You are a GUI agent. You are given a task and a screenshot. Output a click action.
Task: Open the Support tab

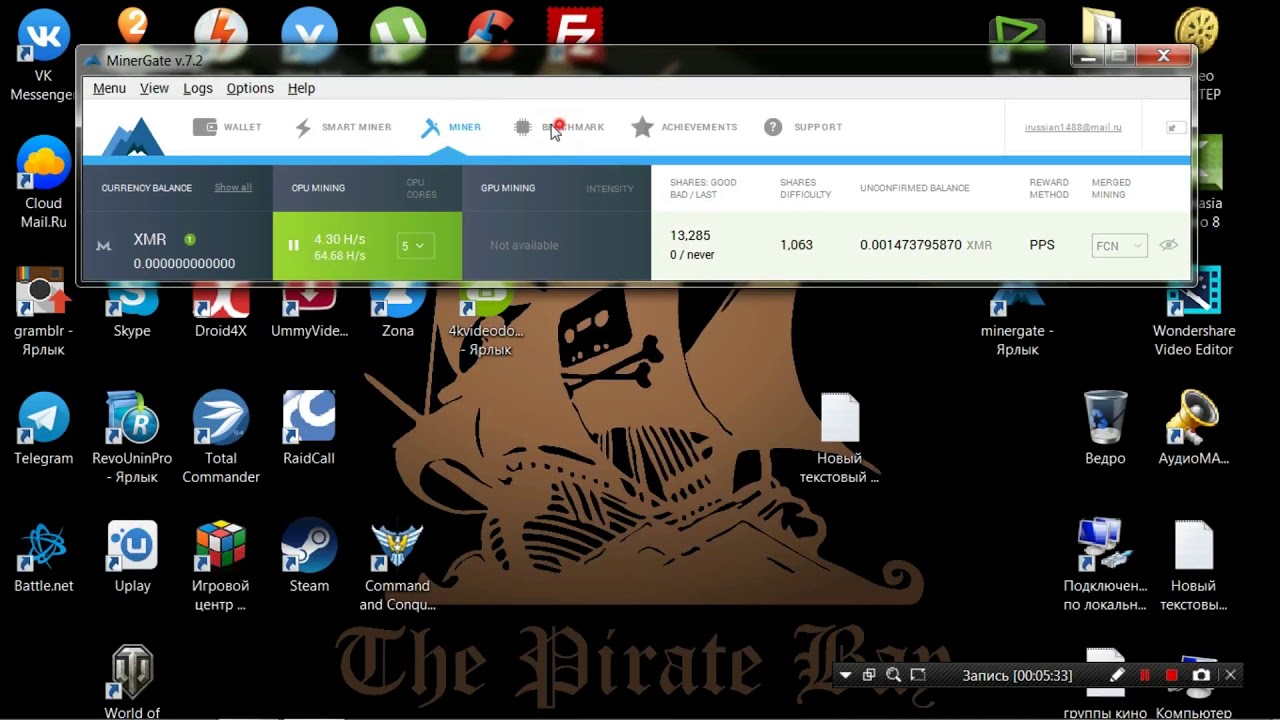tap(803, 127)
